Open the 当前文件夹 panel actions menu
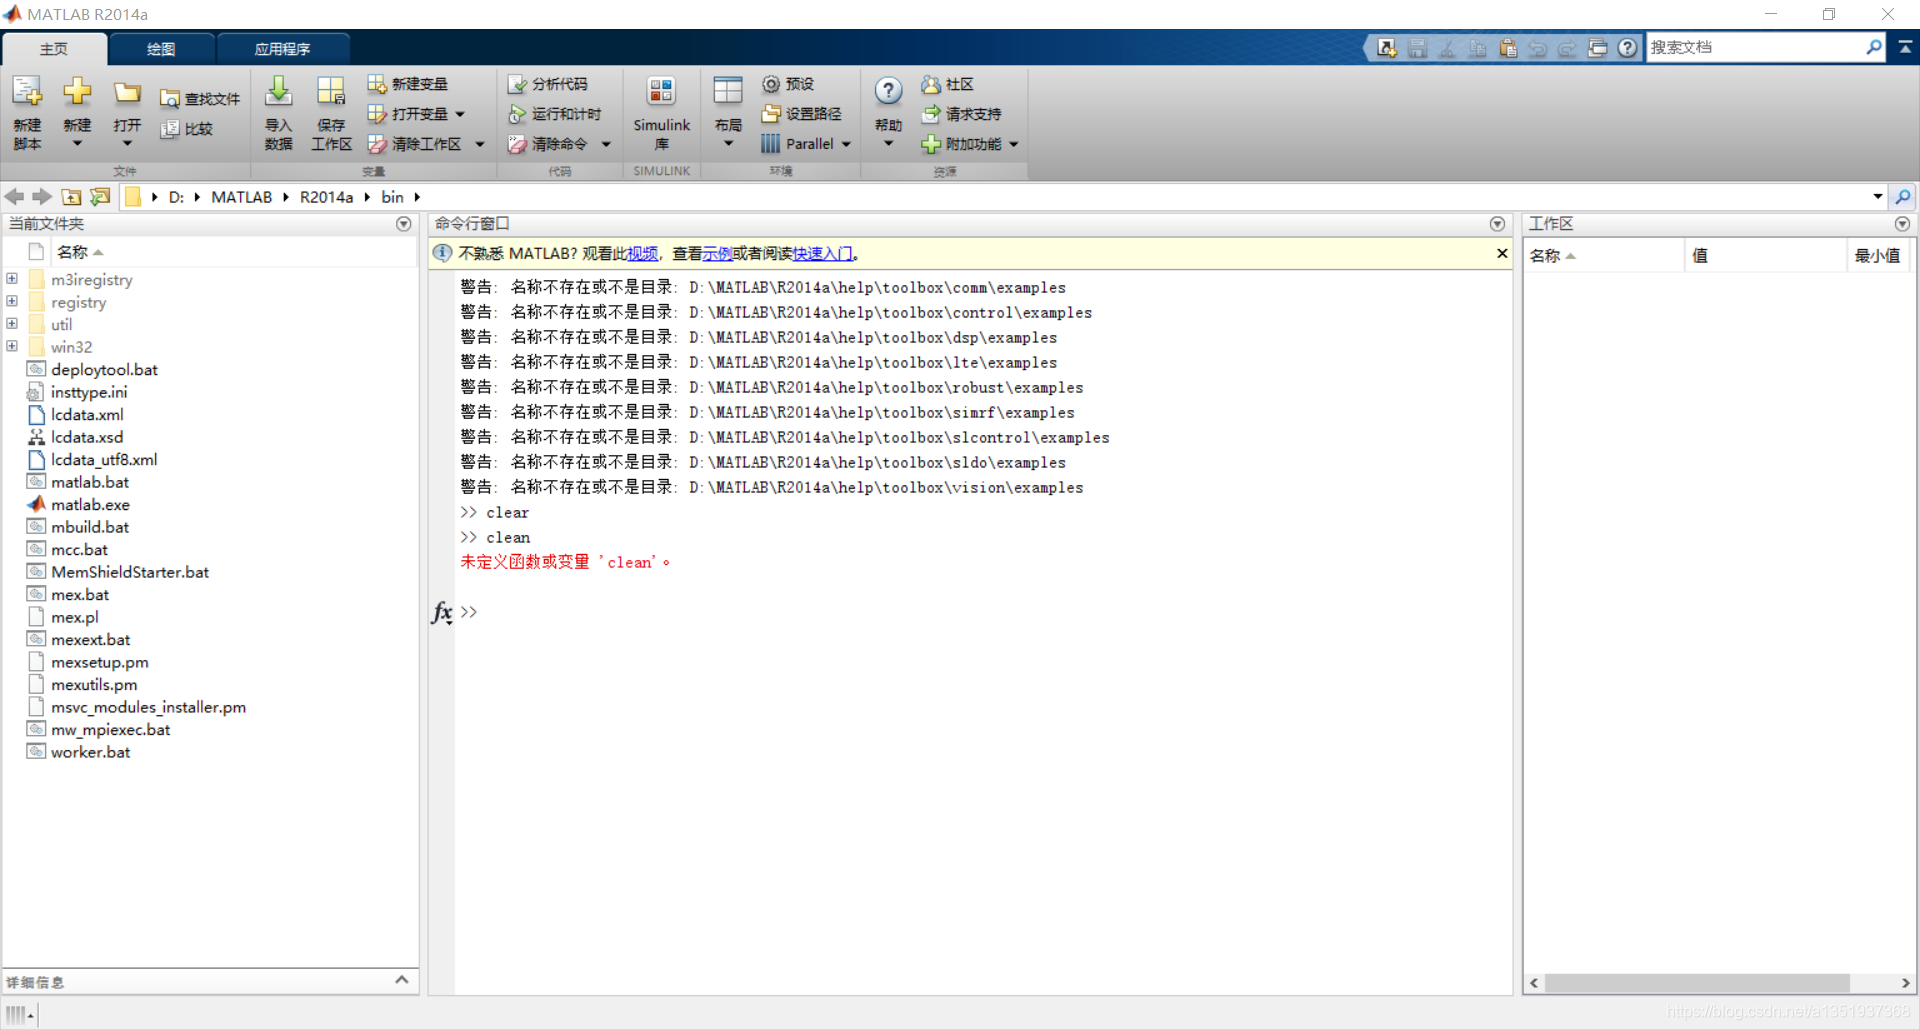Viewport: 1920px width, 1030px height. coord(404,224)
